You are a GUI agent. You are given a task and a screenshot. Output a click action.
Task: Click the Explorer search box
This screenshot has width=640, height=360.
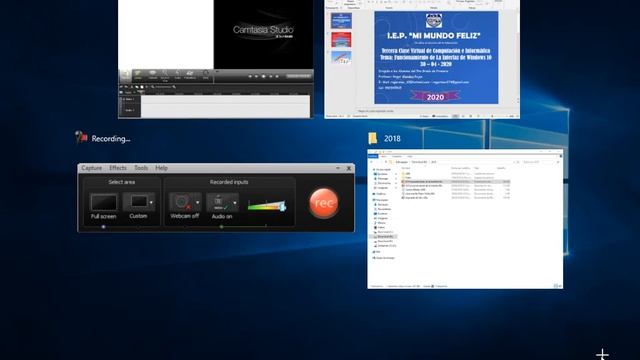click(x=540, y=162)
